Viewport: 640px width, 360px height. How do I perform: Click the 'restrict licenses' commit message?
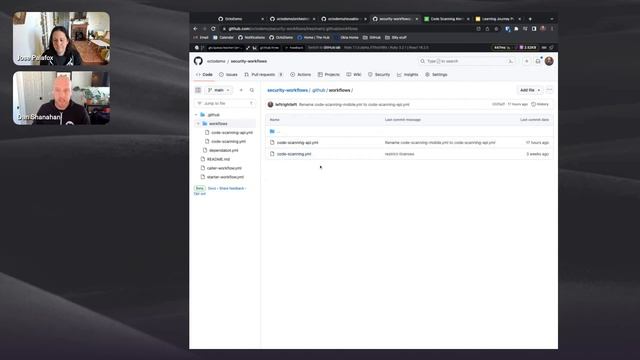click(x=399, y=154)
